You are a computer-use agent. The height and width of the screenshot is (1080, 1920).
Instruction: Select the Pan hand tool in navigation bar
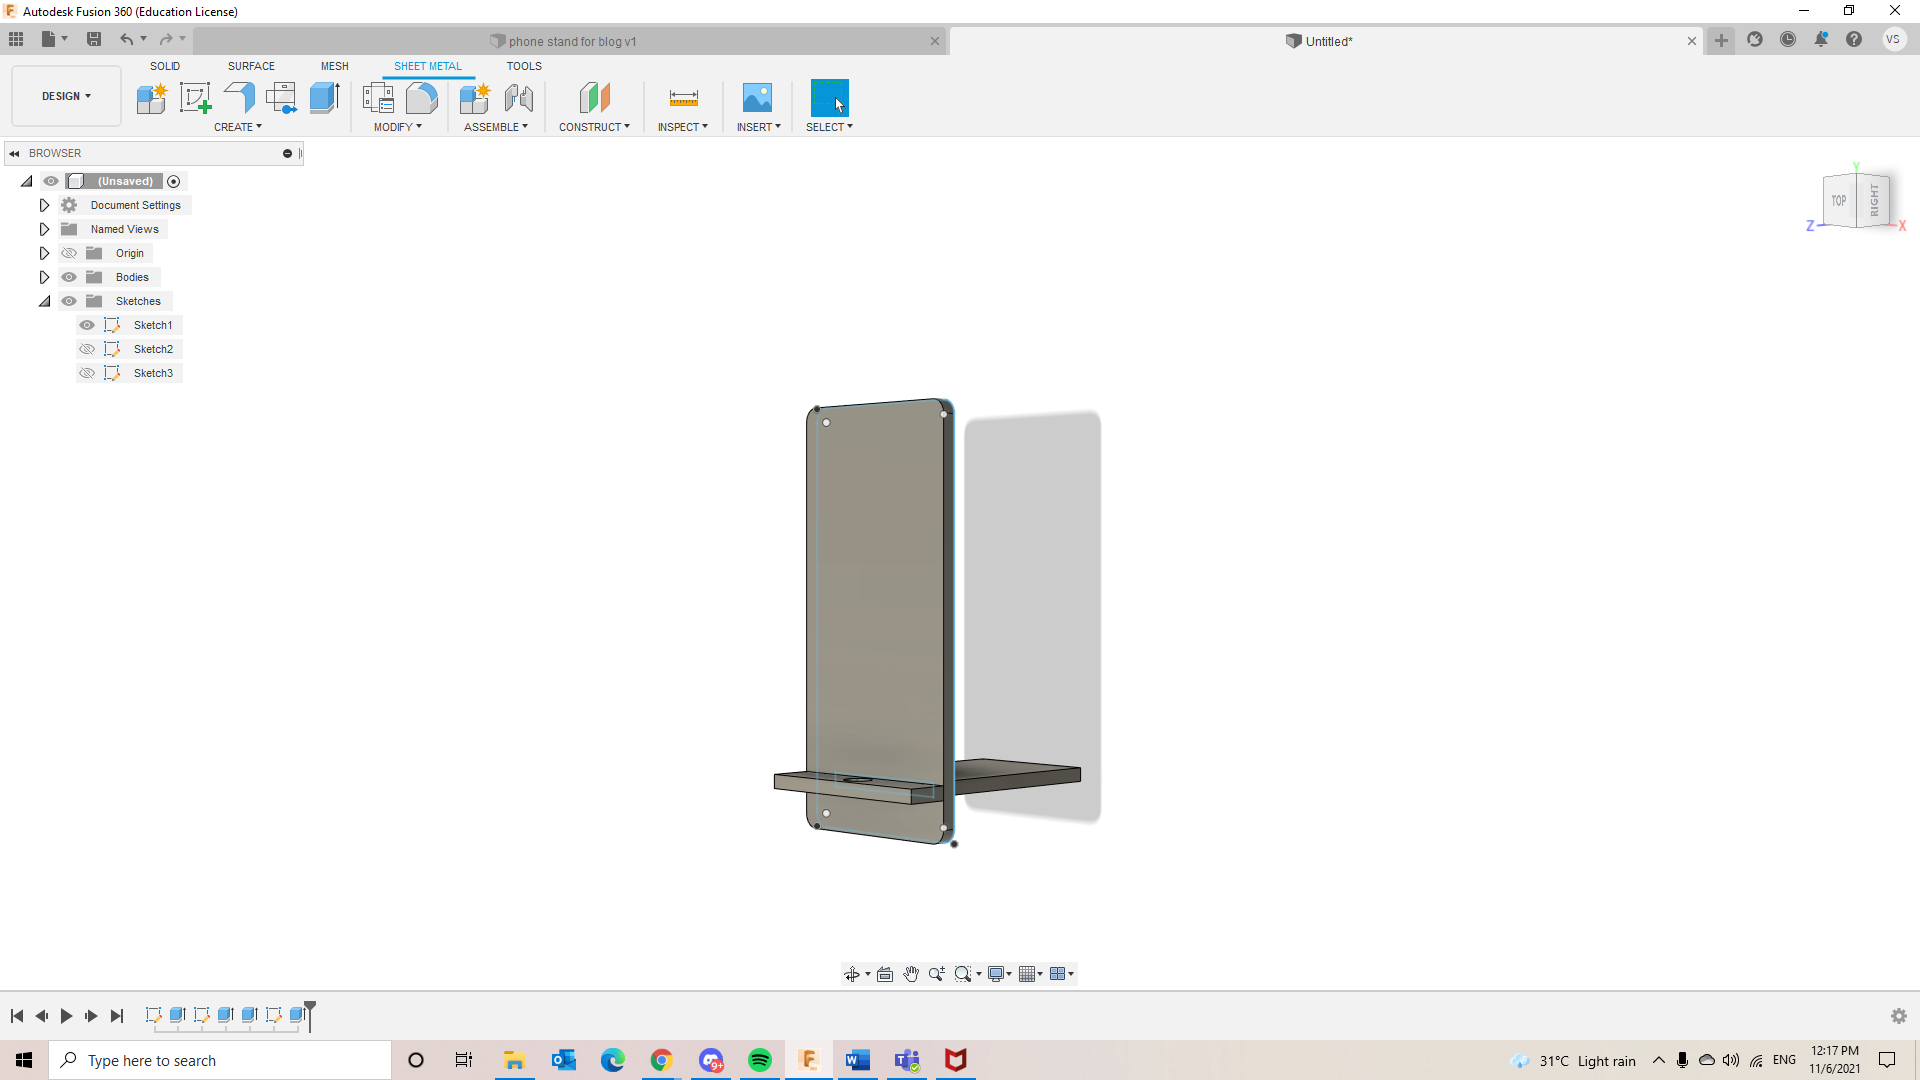pos(911,974)
